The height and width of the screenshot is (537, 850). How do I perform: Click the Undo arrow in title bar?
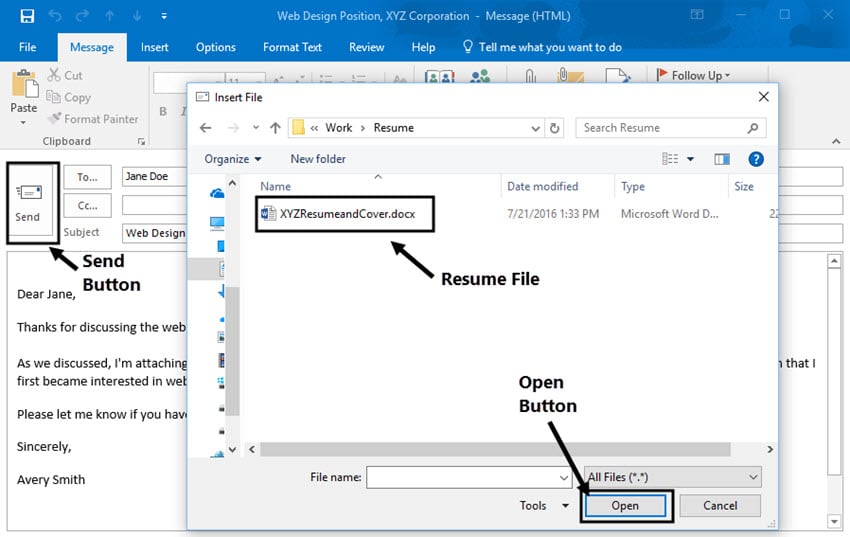(x=55, y=16)
